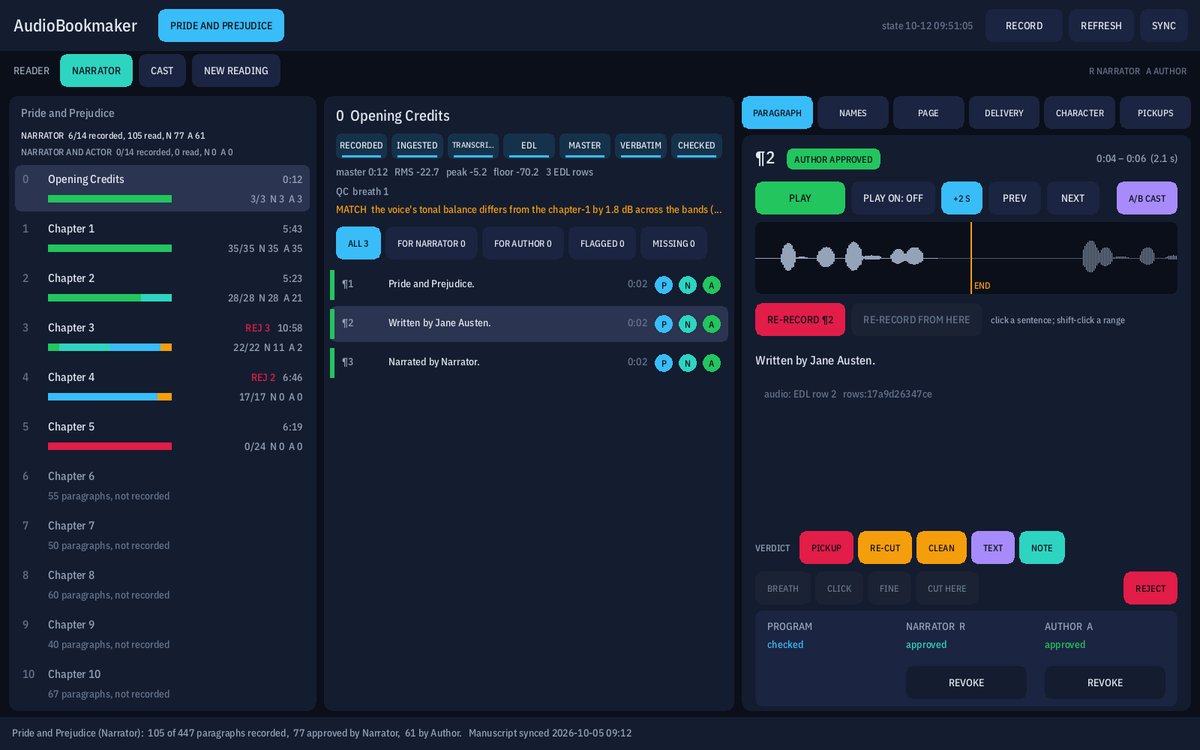Click the P badge on the ¶1 row
The height and width of the screenshot is (750, 1200).
pos(664,285)
